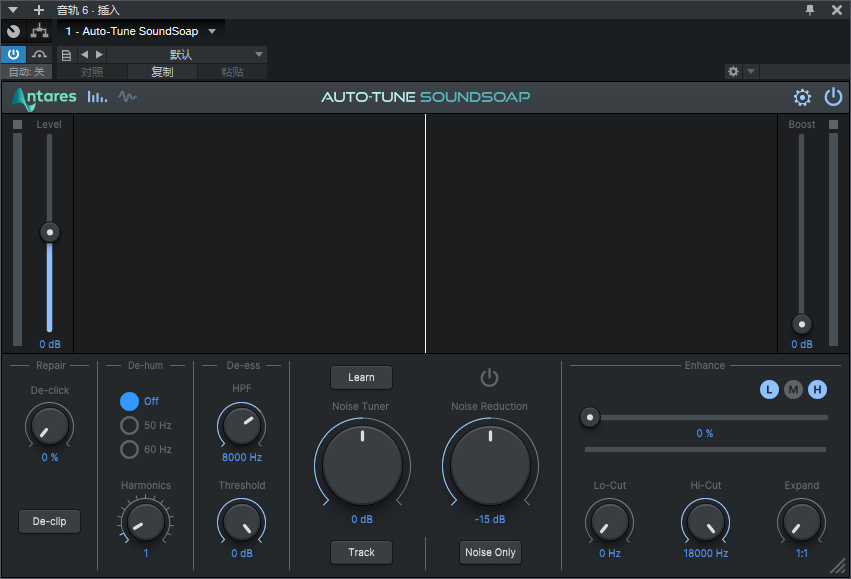Open the Auto-Tune SoundSoap insert dropdown
Screen dimensions: 851x579
click(x=141, y=31)
